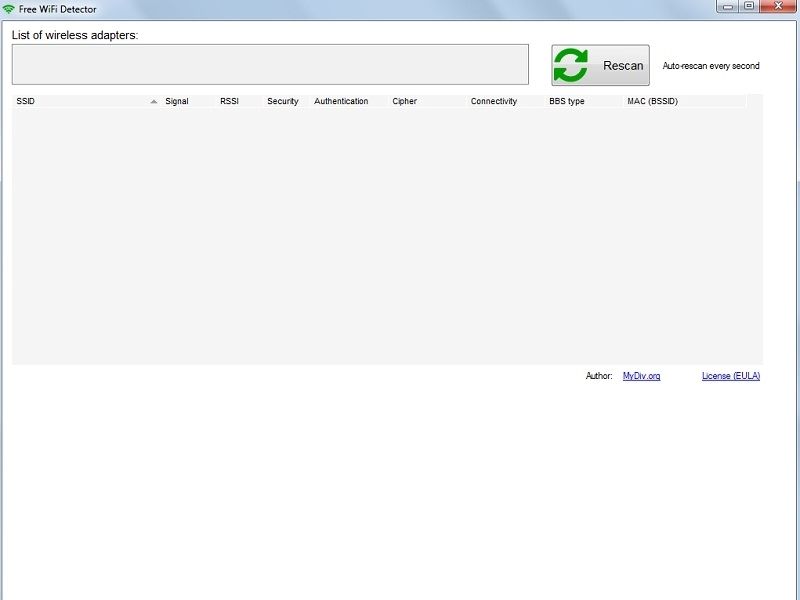Maximize the Free WiFi Detector window
The width and height of the screenshot is (800, 600).
[x=749, y=6]
